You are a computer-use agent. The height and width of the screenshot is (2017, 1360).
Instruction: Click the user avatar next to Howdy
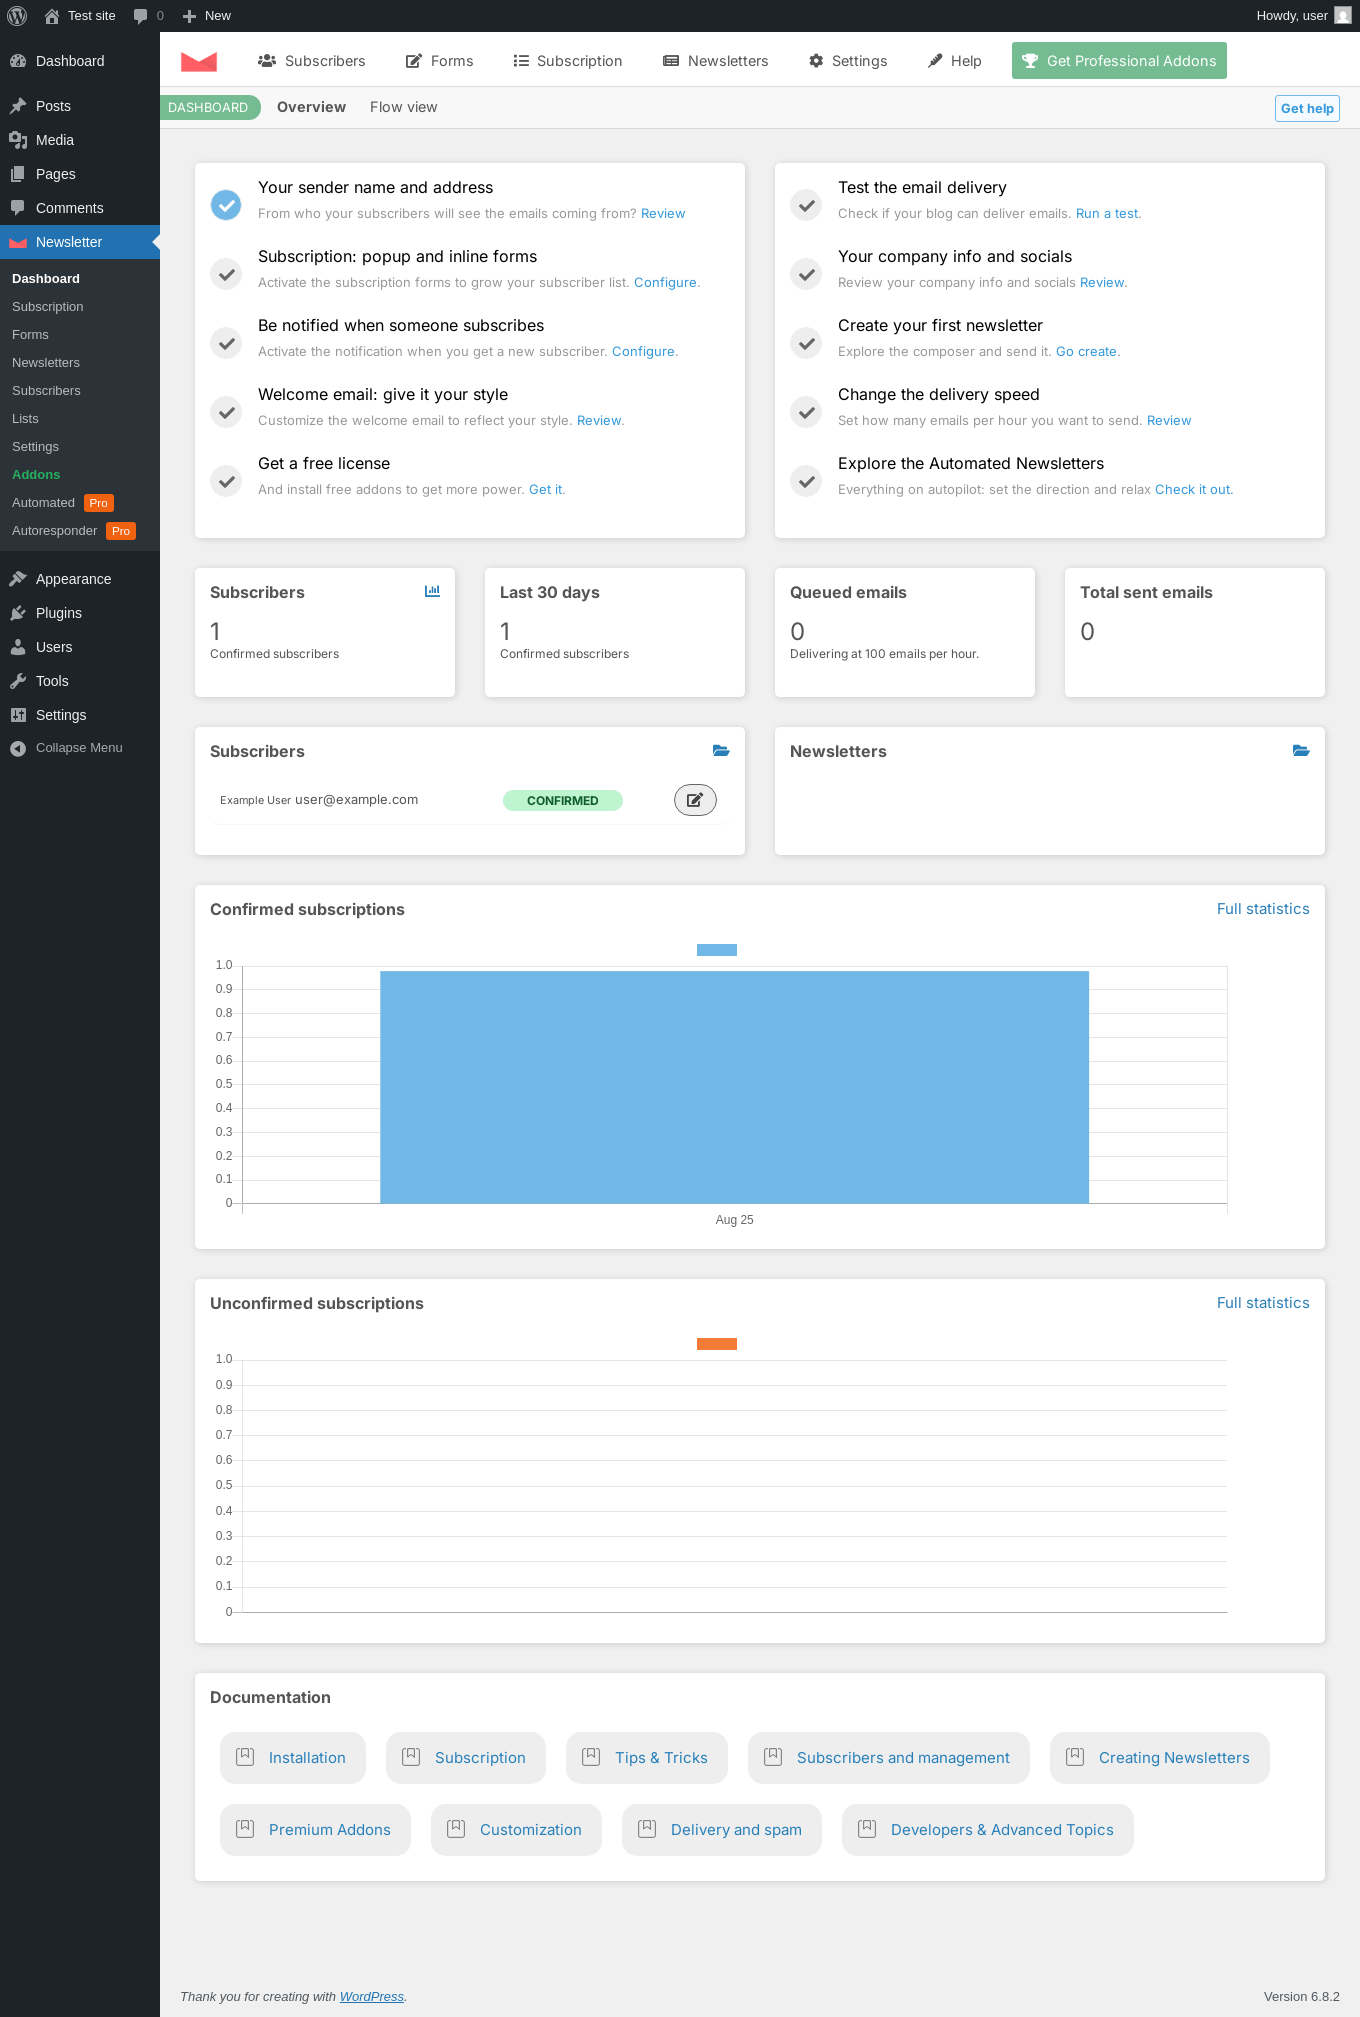tap(1343, 16)
